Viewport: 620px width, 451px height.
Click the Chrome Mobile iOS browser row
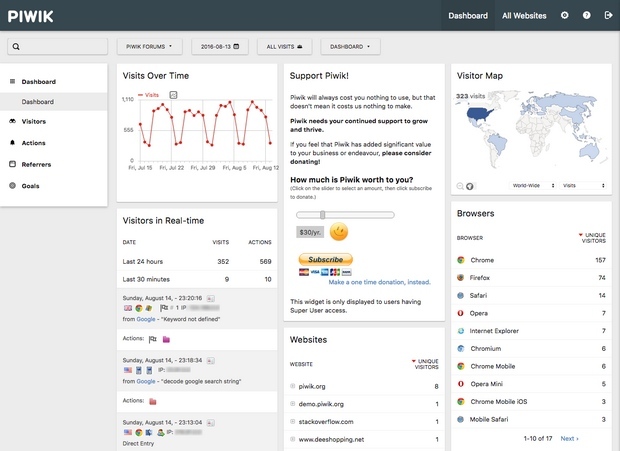click(531, 401)
